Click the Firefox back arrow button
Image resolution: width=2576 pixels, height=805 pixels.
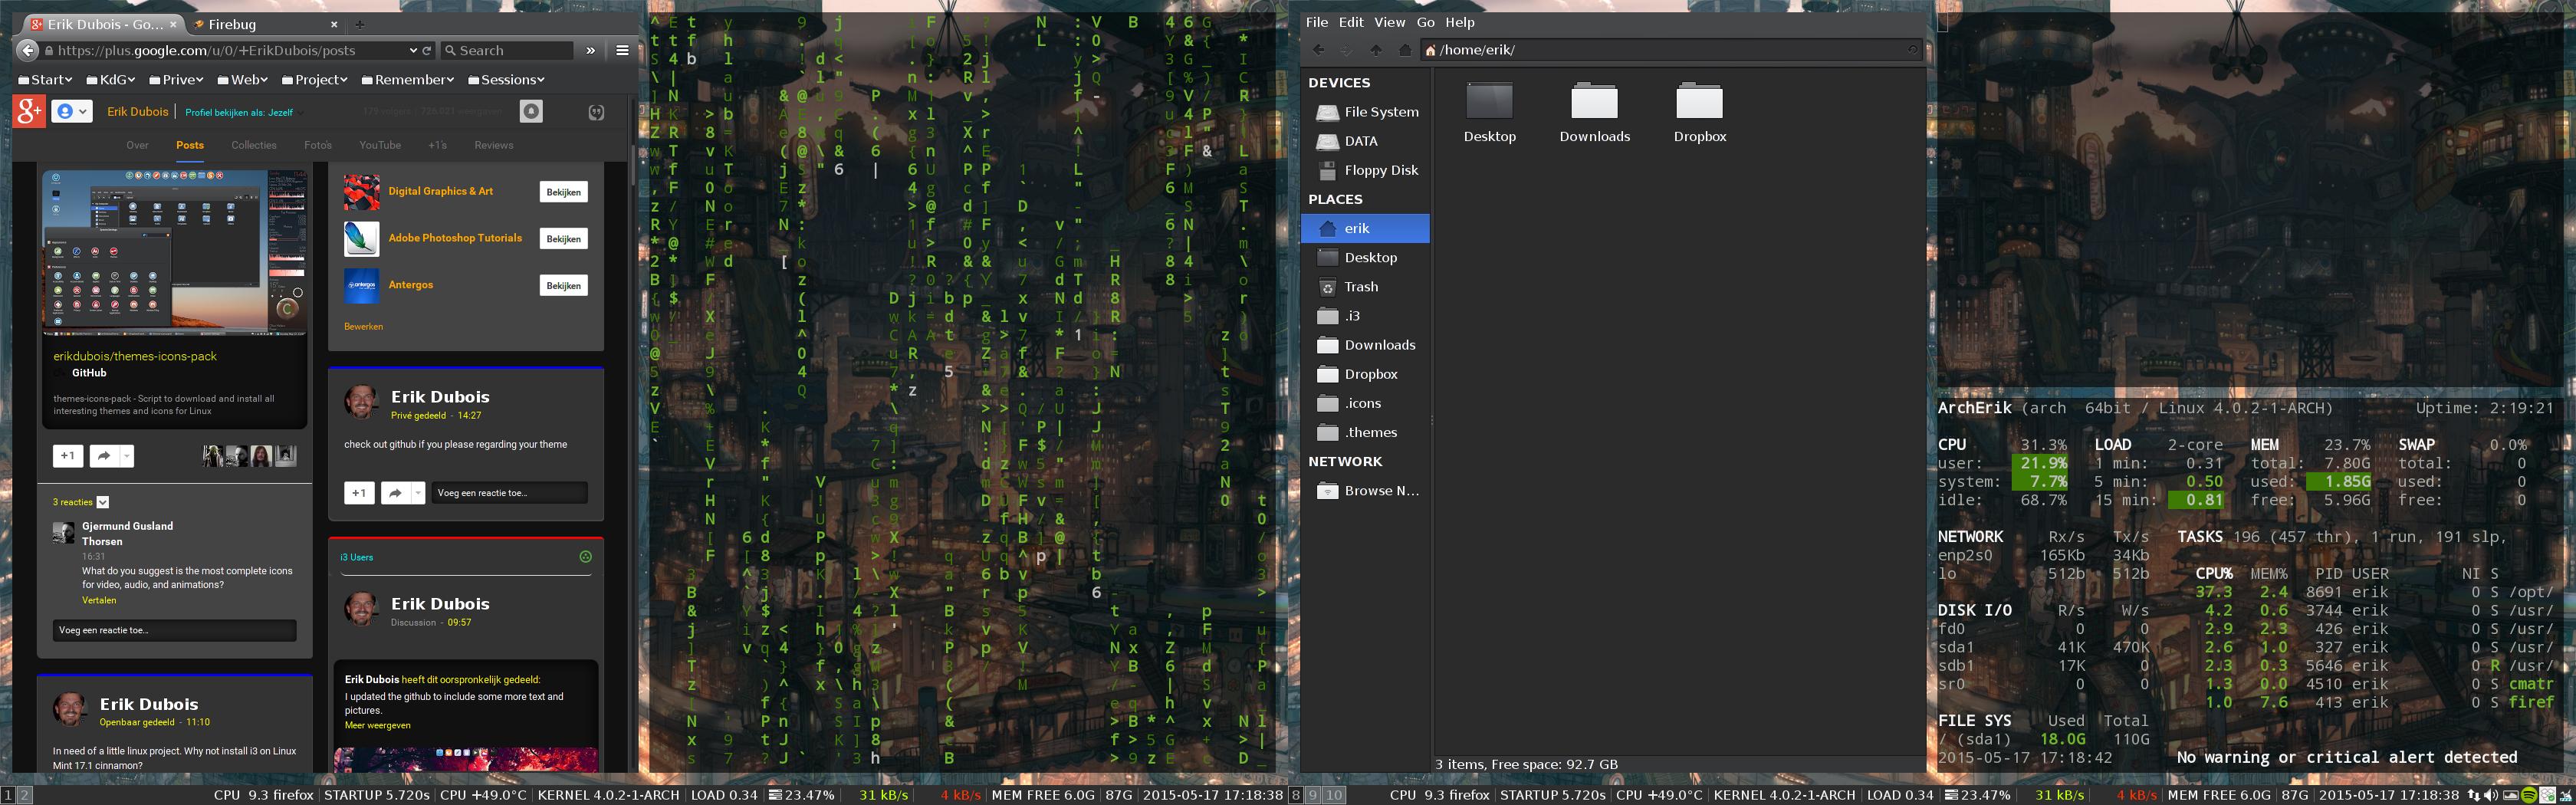pyautogui.click(x=27, y=50)
